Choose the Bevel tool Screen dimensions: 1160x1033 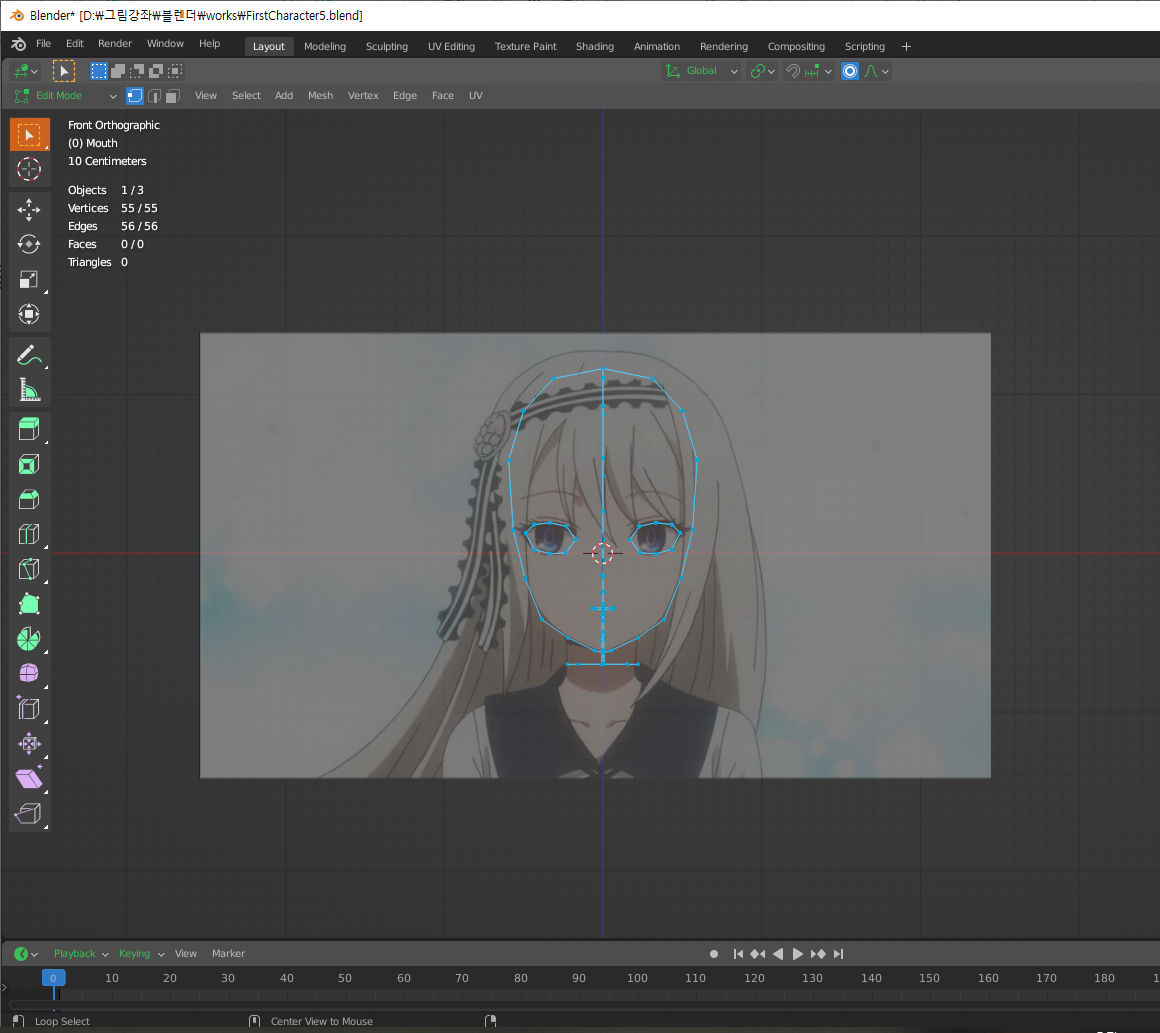coord(30,499)
